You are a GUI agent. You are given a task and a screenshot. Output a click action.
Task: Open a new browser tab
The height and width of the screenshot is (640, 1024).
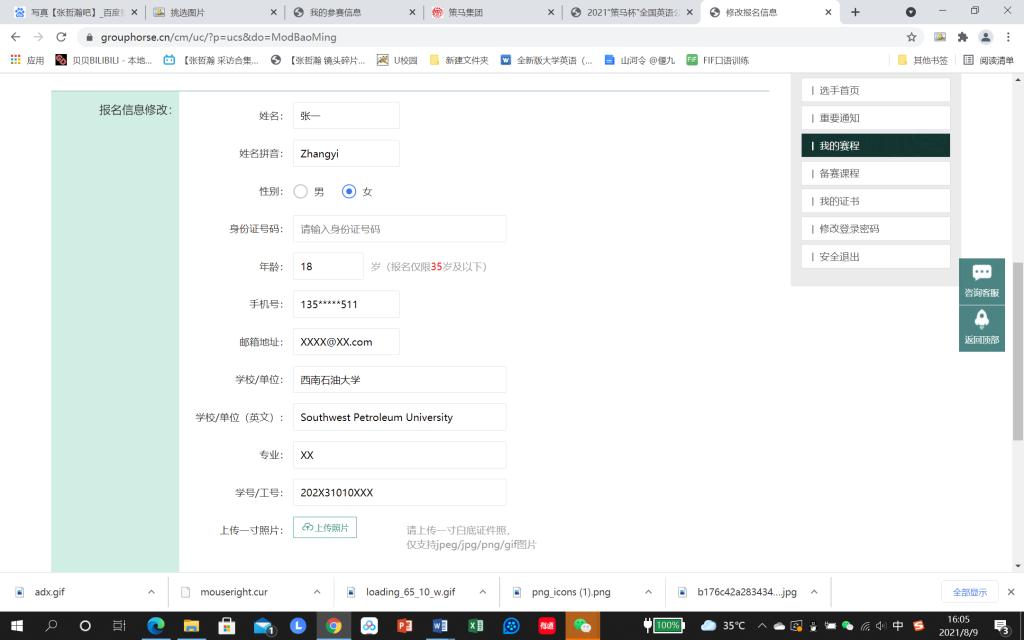click(855, 12)
